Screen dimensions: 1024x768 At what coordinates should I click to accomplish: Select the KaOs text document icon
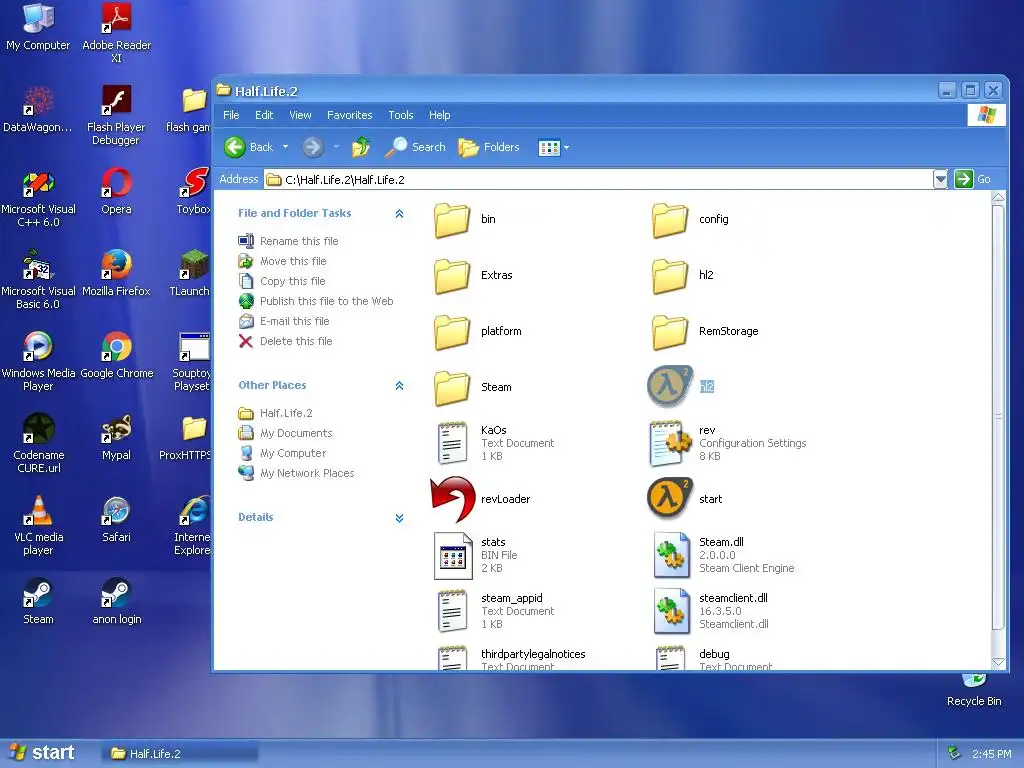tap(453, 443)
